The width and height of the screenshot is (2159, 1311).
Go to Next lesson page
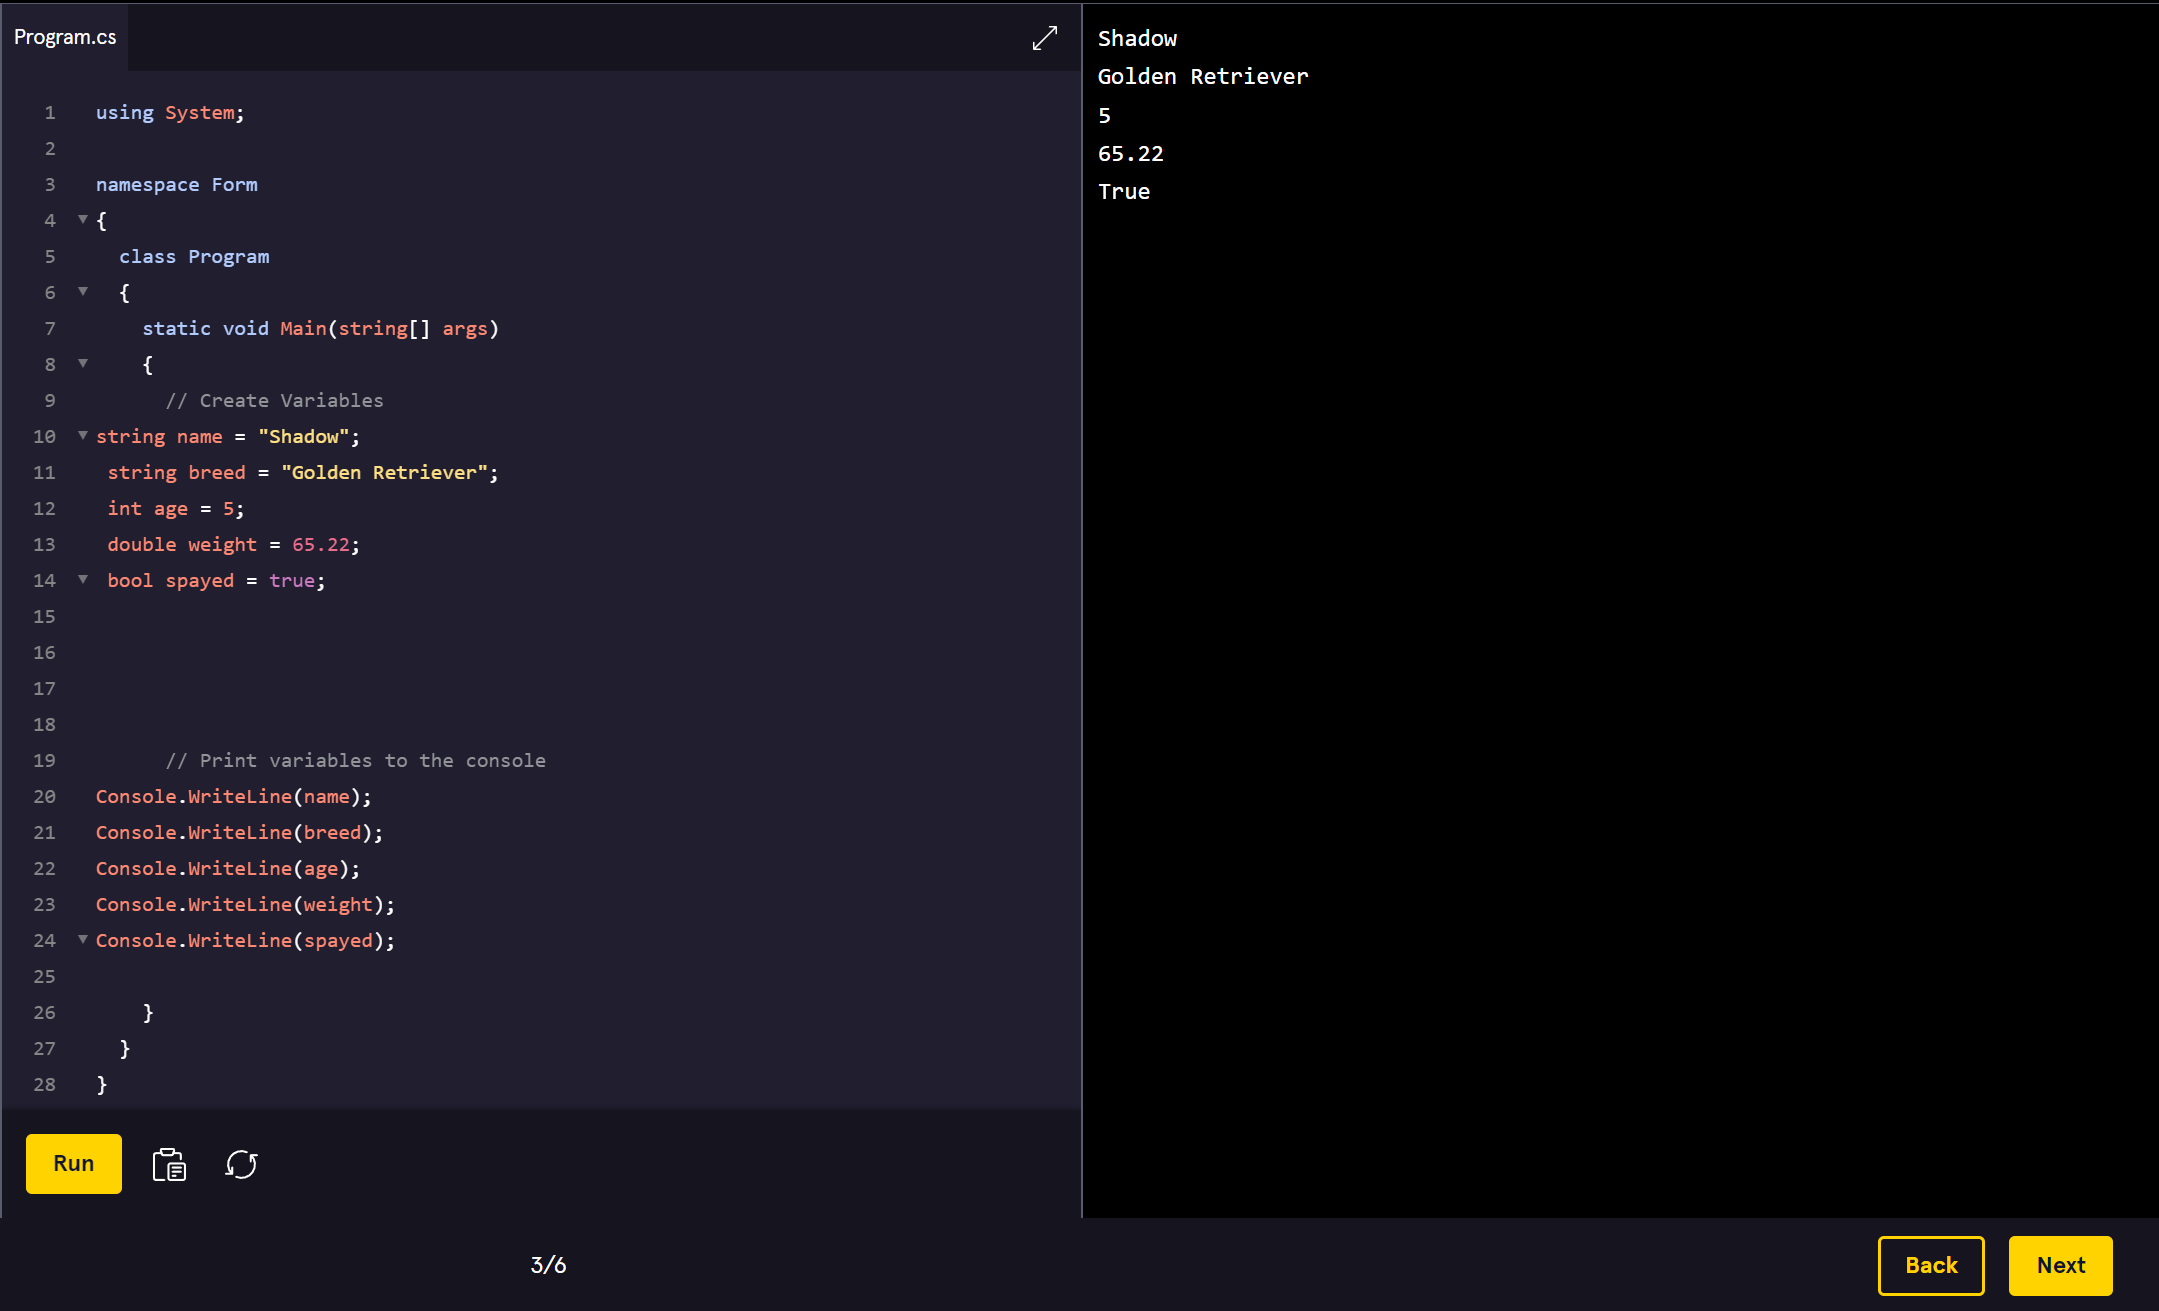[x=2060, y=1265]
